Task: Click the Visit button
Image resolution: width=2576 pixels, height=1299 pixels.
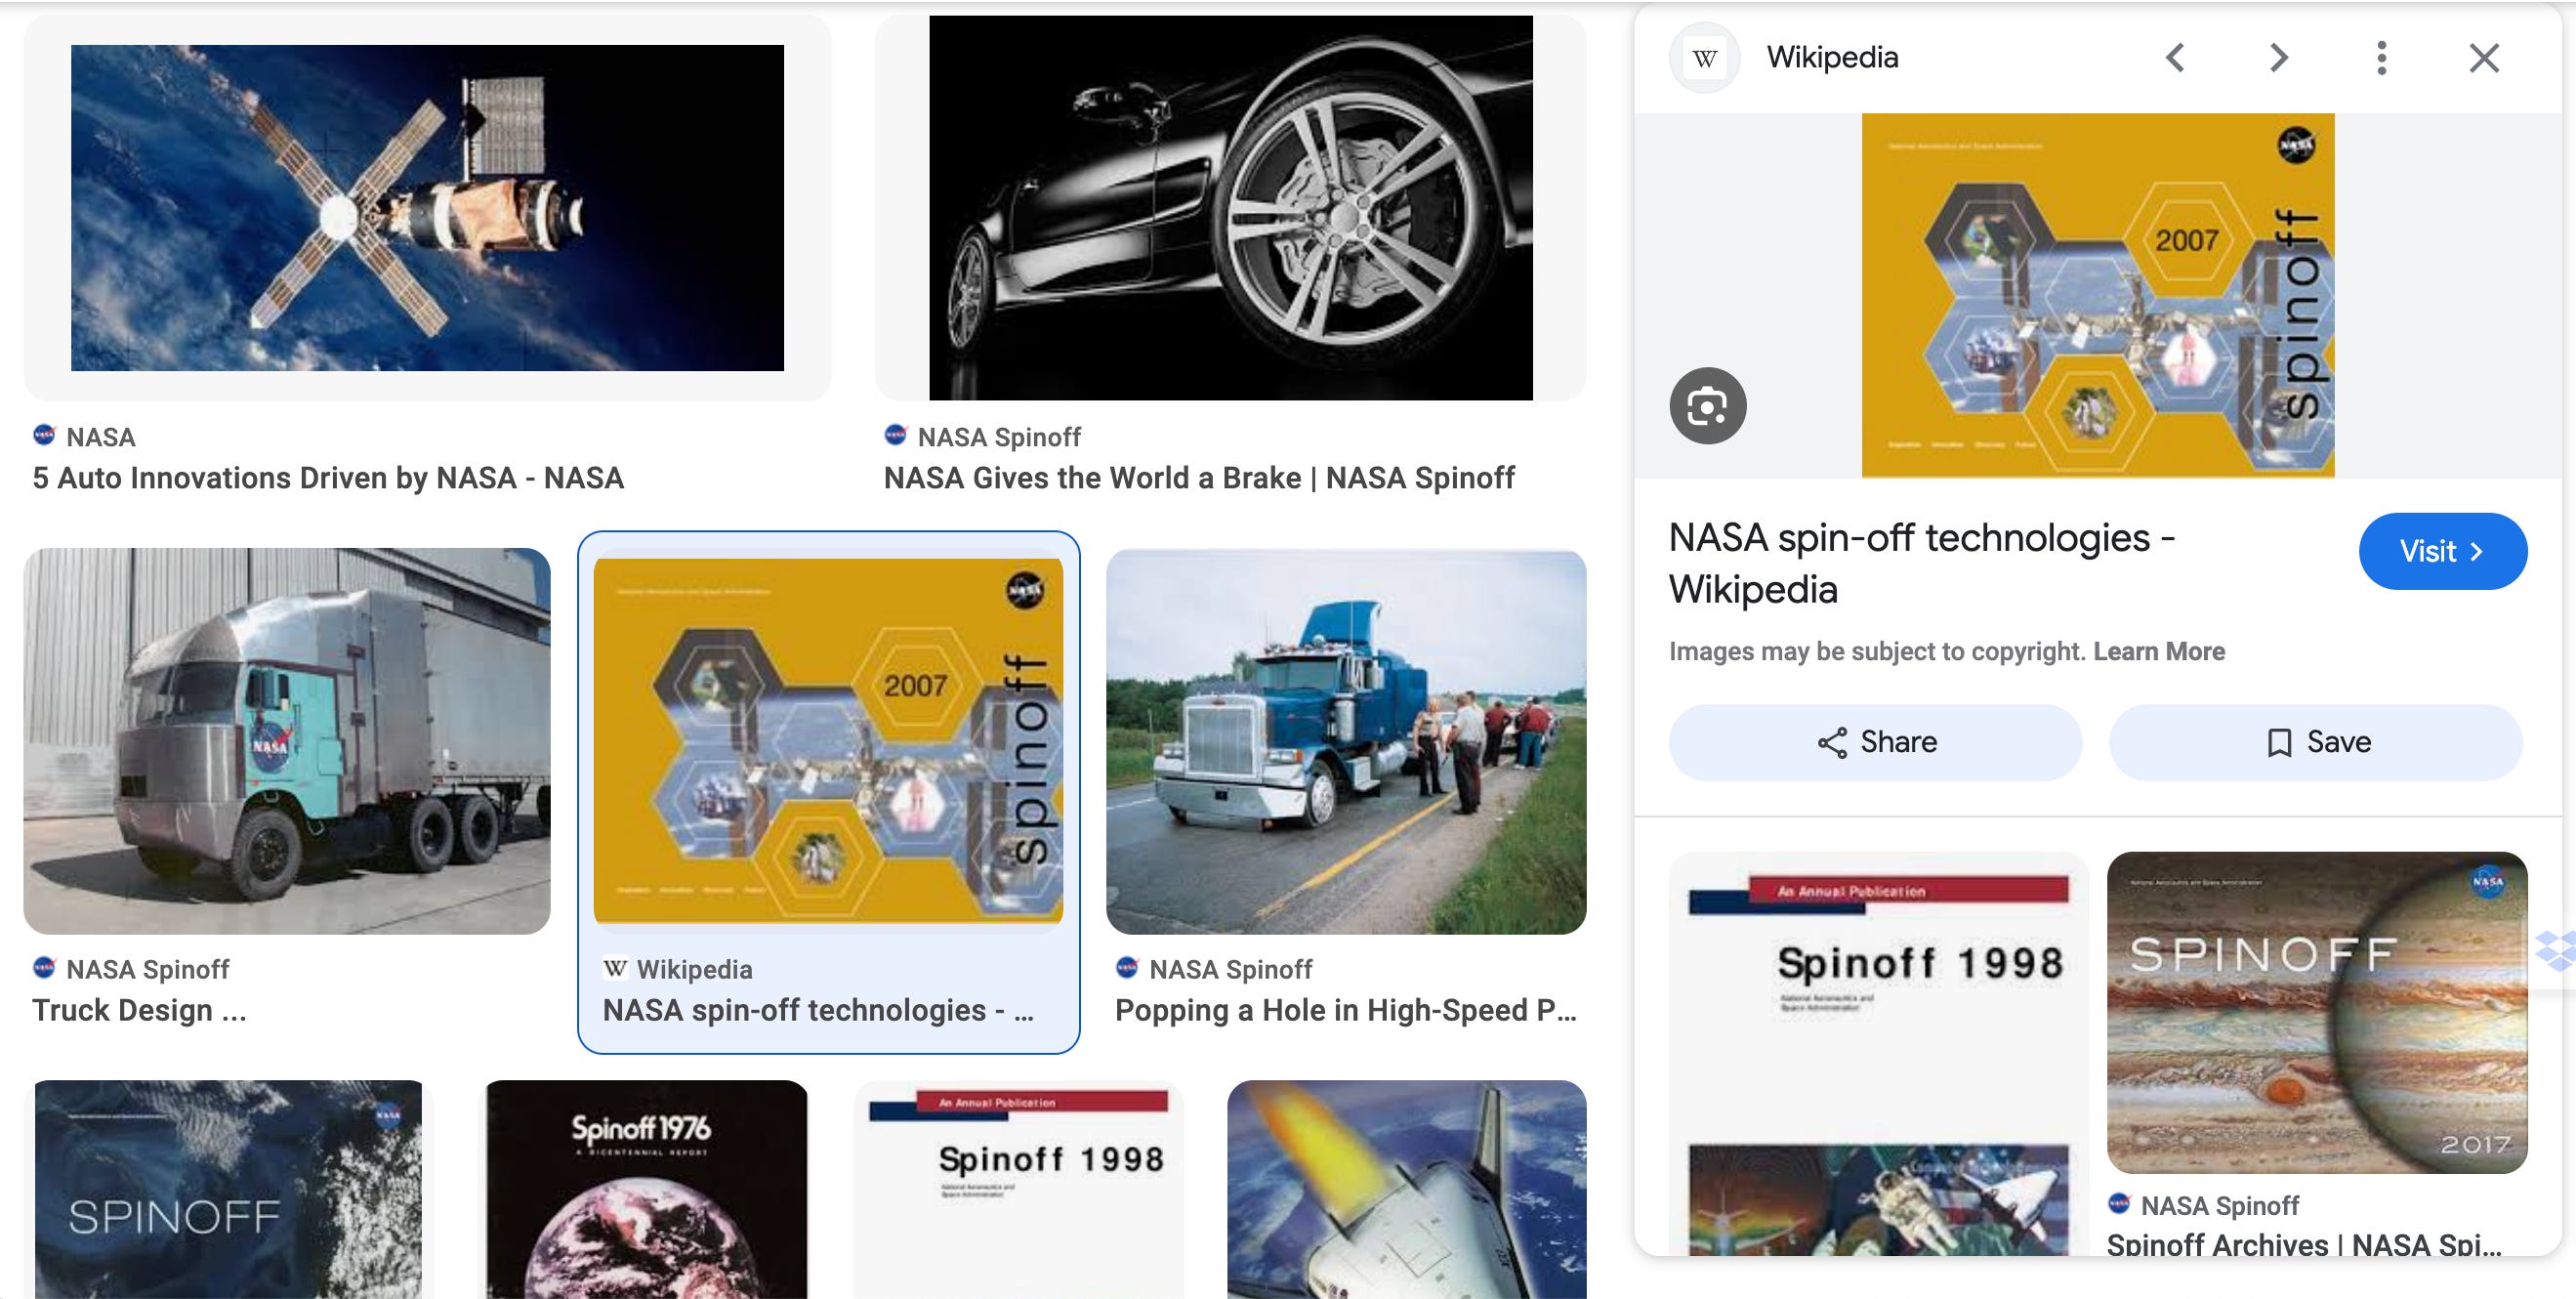Action: pos(2443,551)
